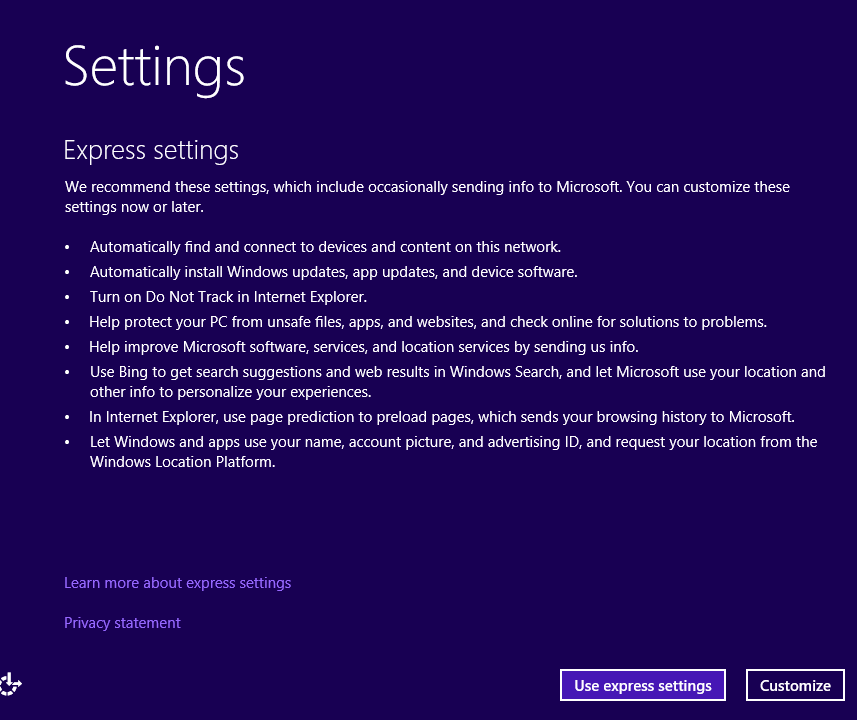Select the 'Automatically find and connect to devices' item
857x720 pixels.
click(x=325, y=246)
